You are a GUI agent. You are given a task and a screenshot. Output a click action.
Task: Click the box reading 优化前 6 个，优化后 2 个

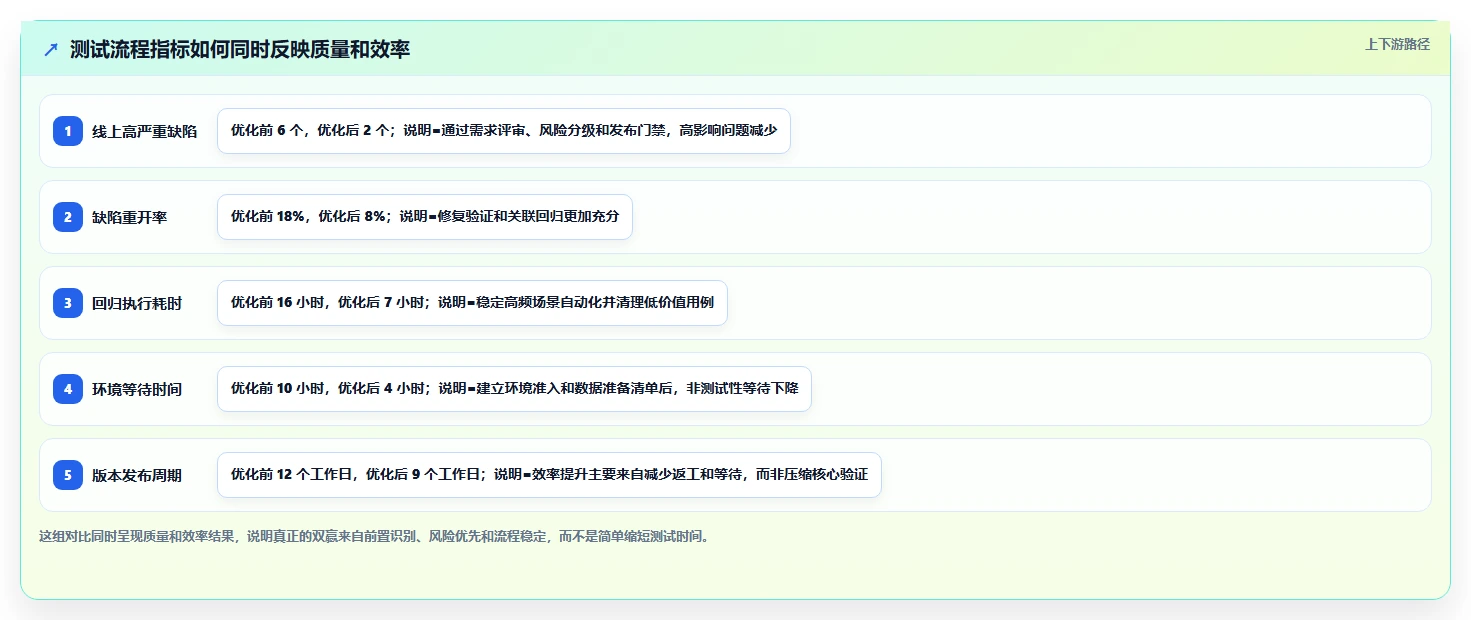point(504,131)
